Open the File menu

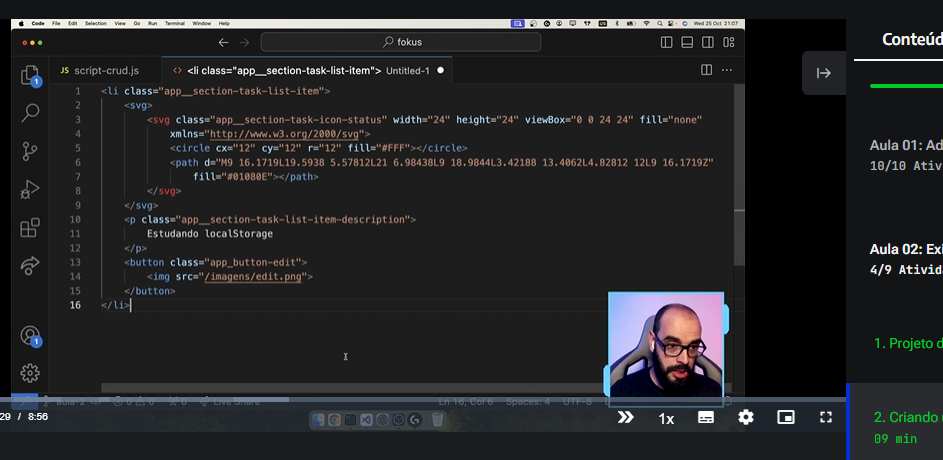coord(56,23)
